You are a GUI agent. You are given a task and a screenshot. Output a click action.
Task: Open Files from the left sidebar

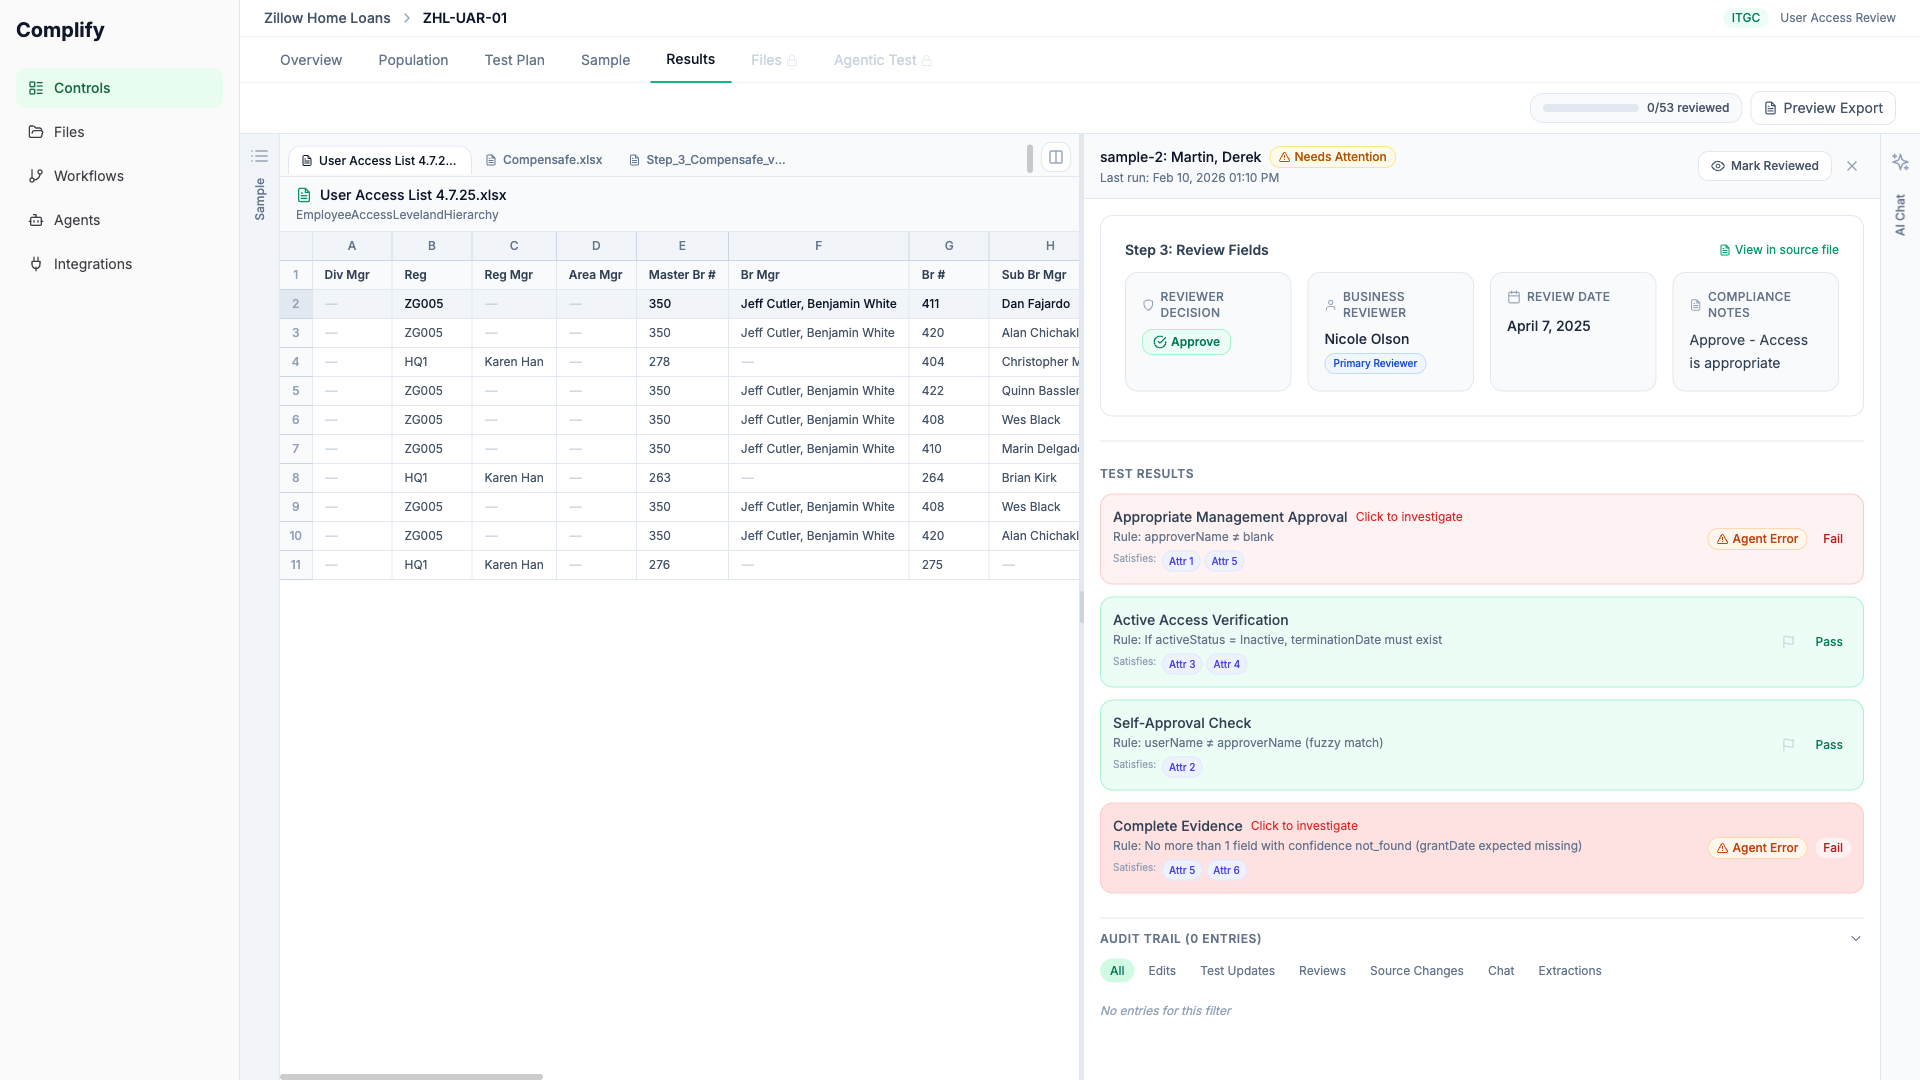pos(70,131)
